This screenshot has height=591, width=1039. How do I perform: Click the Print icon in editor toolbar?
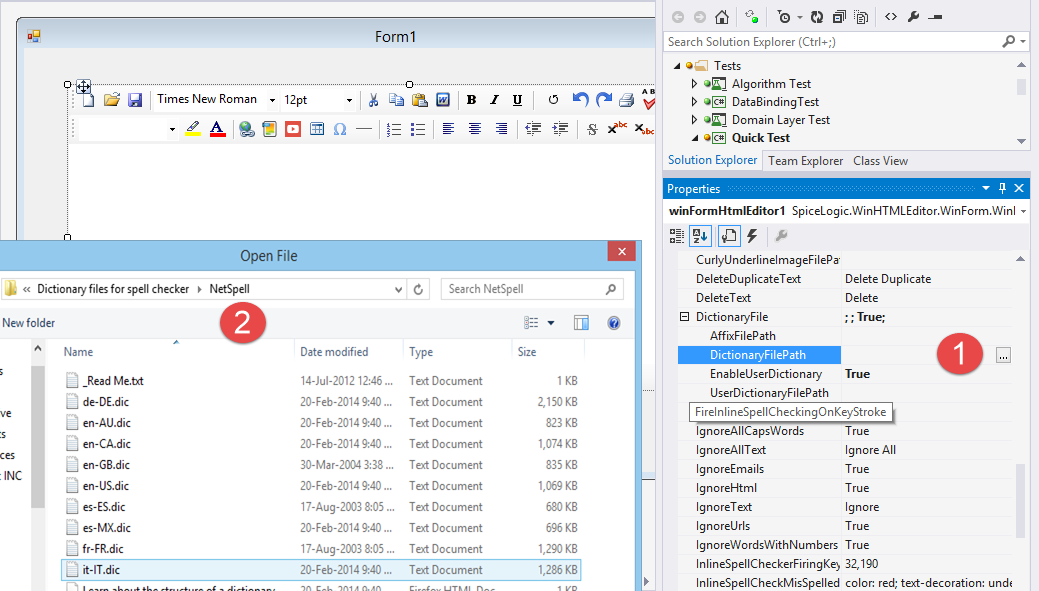[626, 100]
